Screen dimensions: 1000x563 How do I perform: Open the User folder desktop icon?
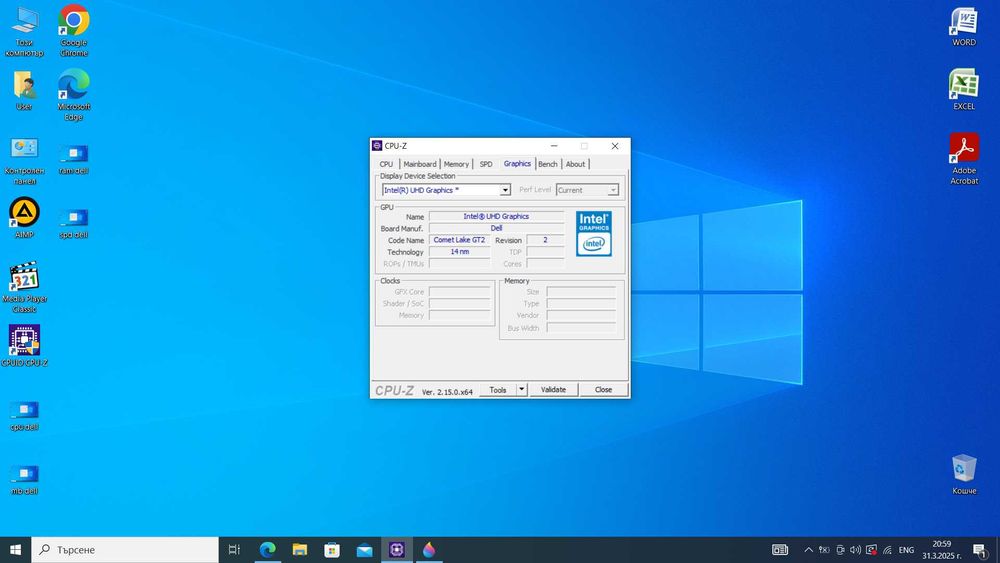tap(24, 91)
